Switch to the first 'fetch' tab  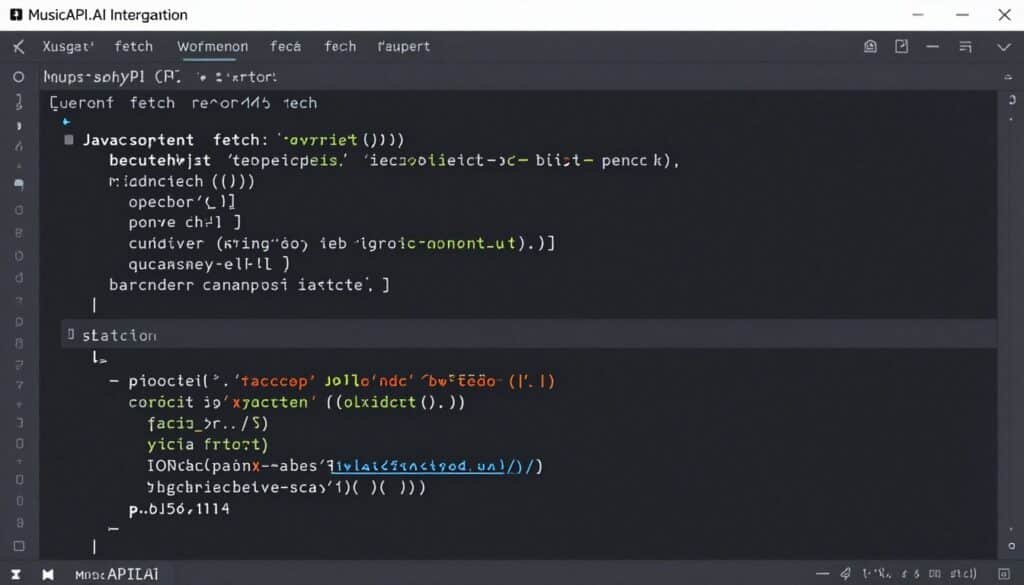(133, 46)
